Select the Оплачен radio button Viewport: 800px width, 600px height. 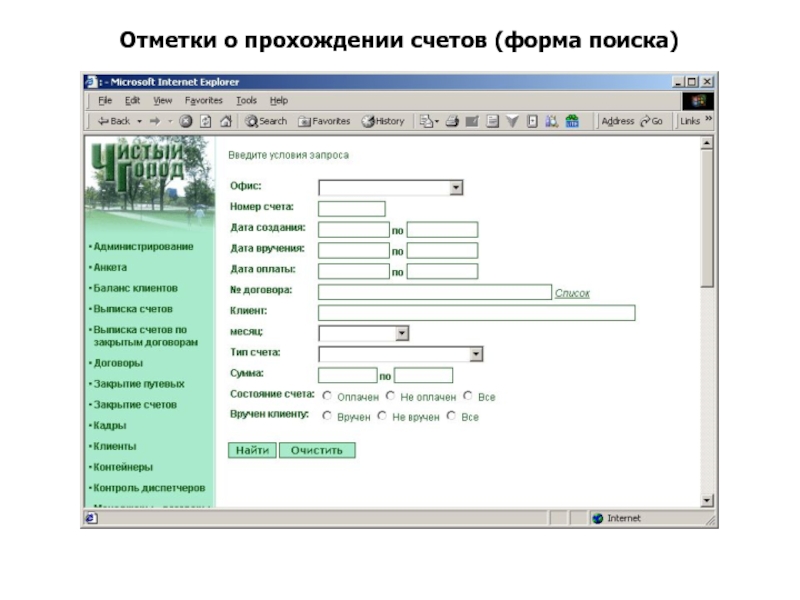327,396
